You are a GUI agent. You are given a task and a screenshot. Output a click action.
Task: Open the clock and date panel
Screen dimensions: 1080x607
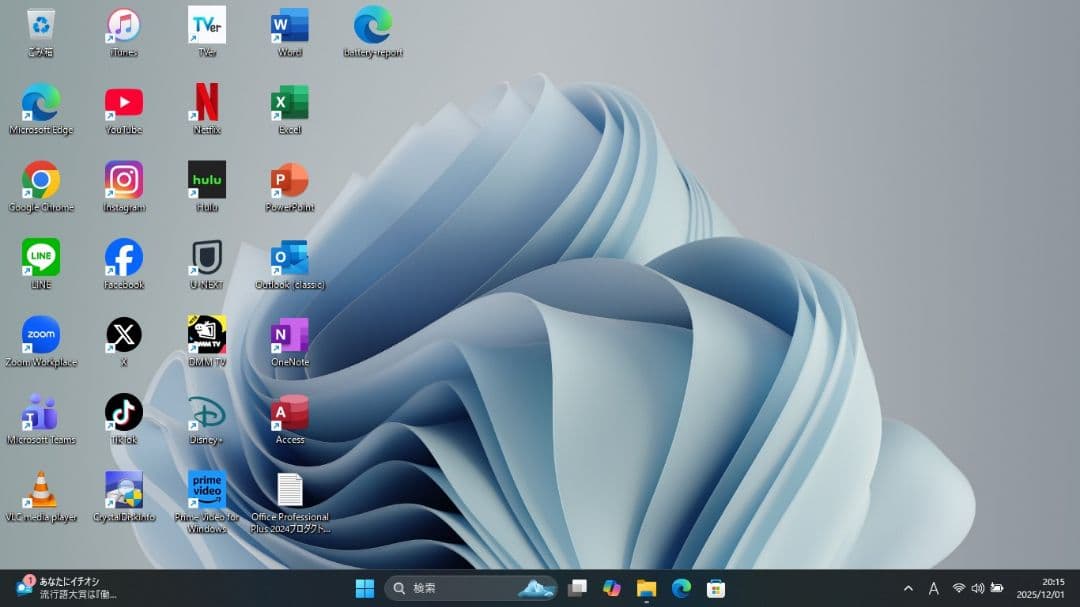tap(1041, 588)
